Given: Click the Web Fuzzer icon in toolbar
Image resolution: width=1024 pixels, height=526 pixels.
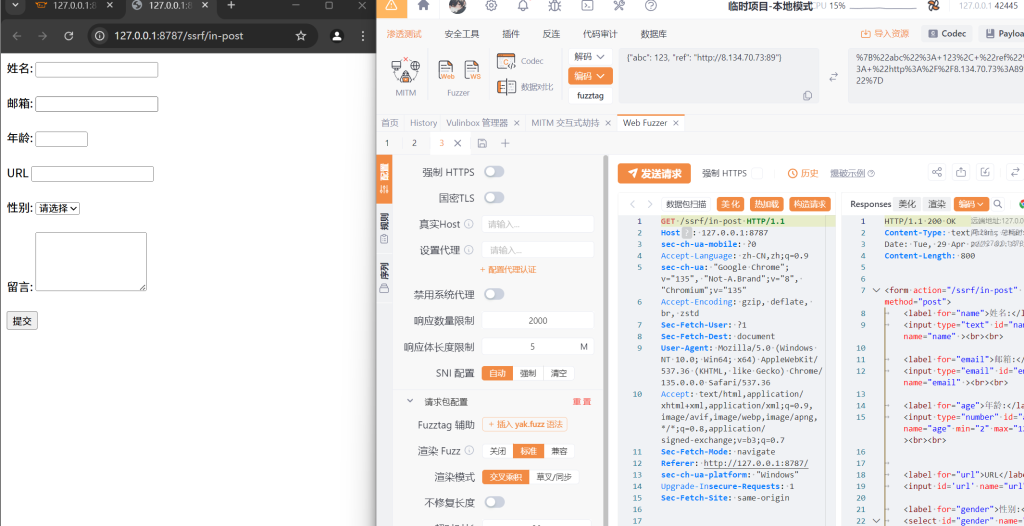Looking at the screenshot, I should pyautogui.click(x=447, y=71).
